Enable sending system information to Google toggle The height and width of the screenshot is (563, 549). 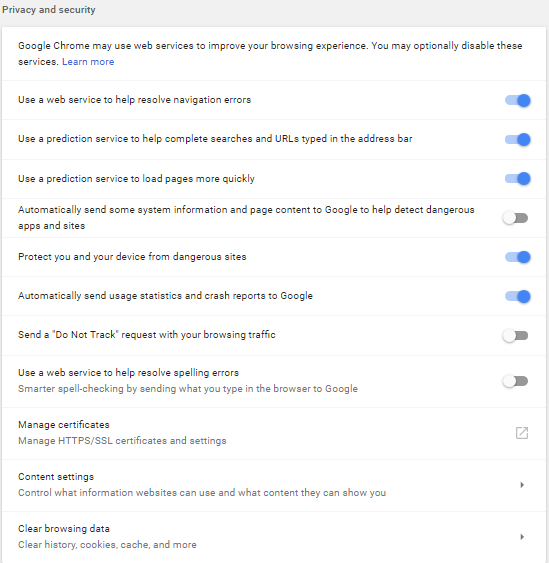(515, 218)
